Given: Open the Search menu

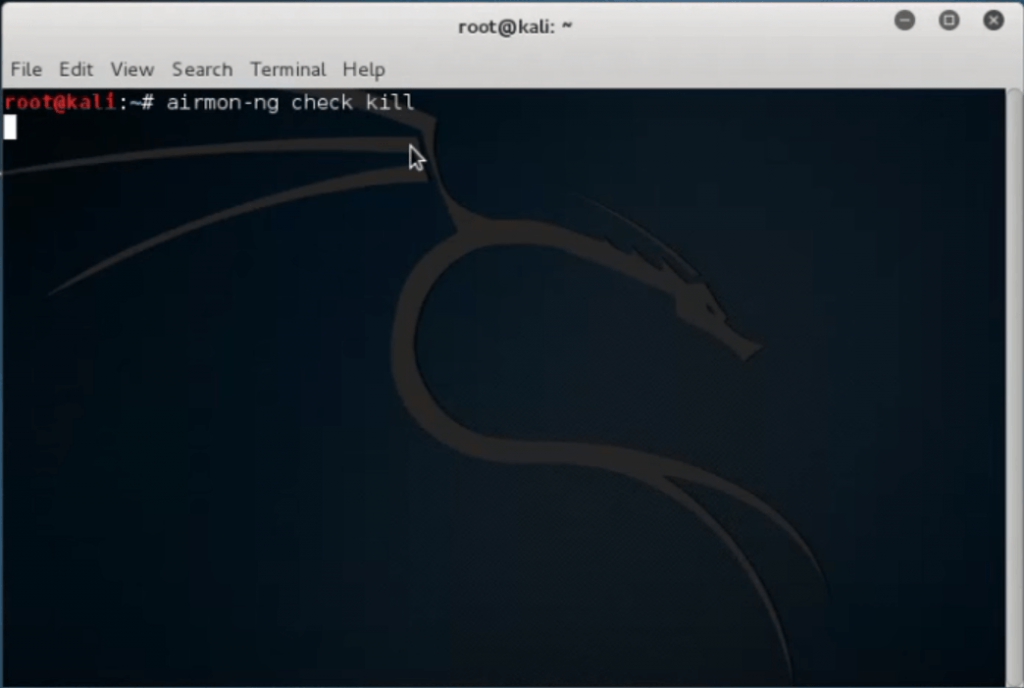Looking at the screenshot, I should click(202, 69).
